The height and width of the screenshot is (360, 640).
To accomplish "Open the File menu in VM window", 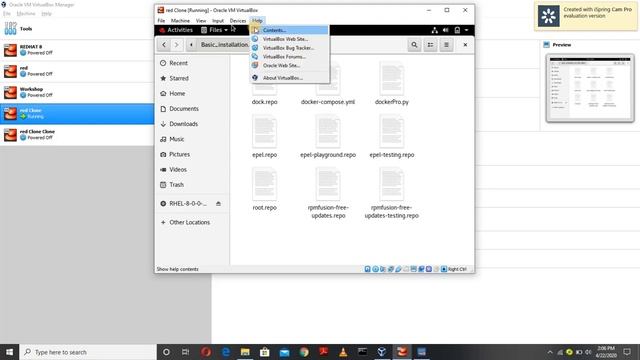I will pos(161,20).
